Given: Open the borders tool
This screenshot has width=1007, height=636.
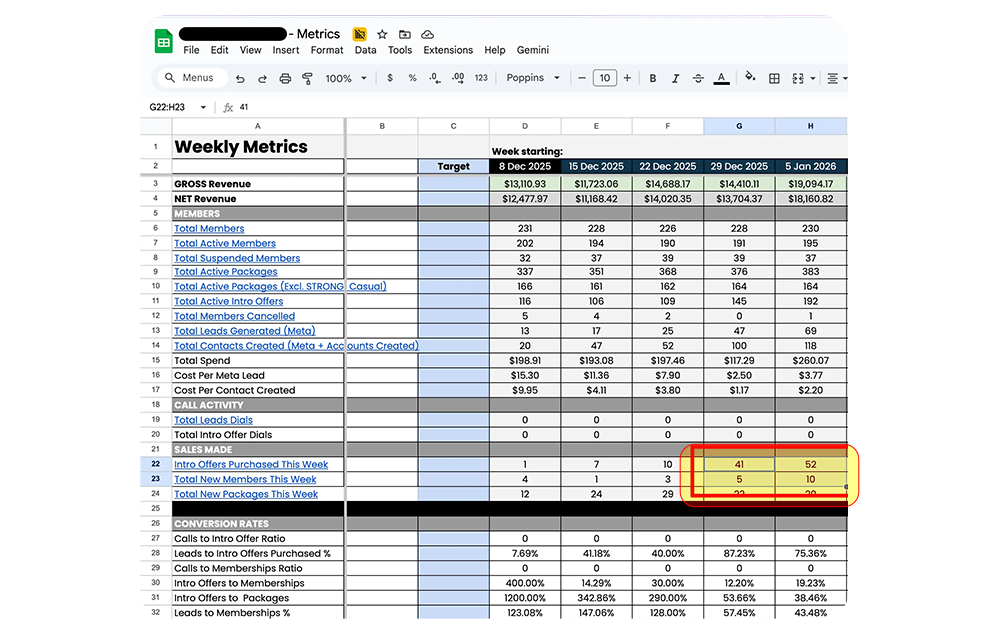Looking at the screenshot, I should [774, 78].
